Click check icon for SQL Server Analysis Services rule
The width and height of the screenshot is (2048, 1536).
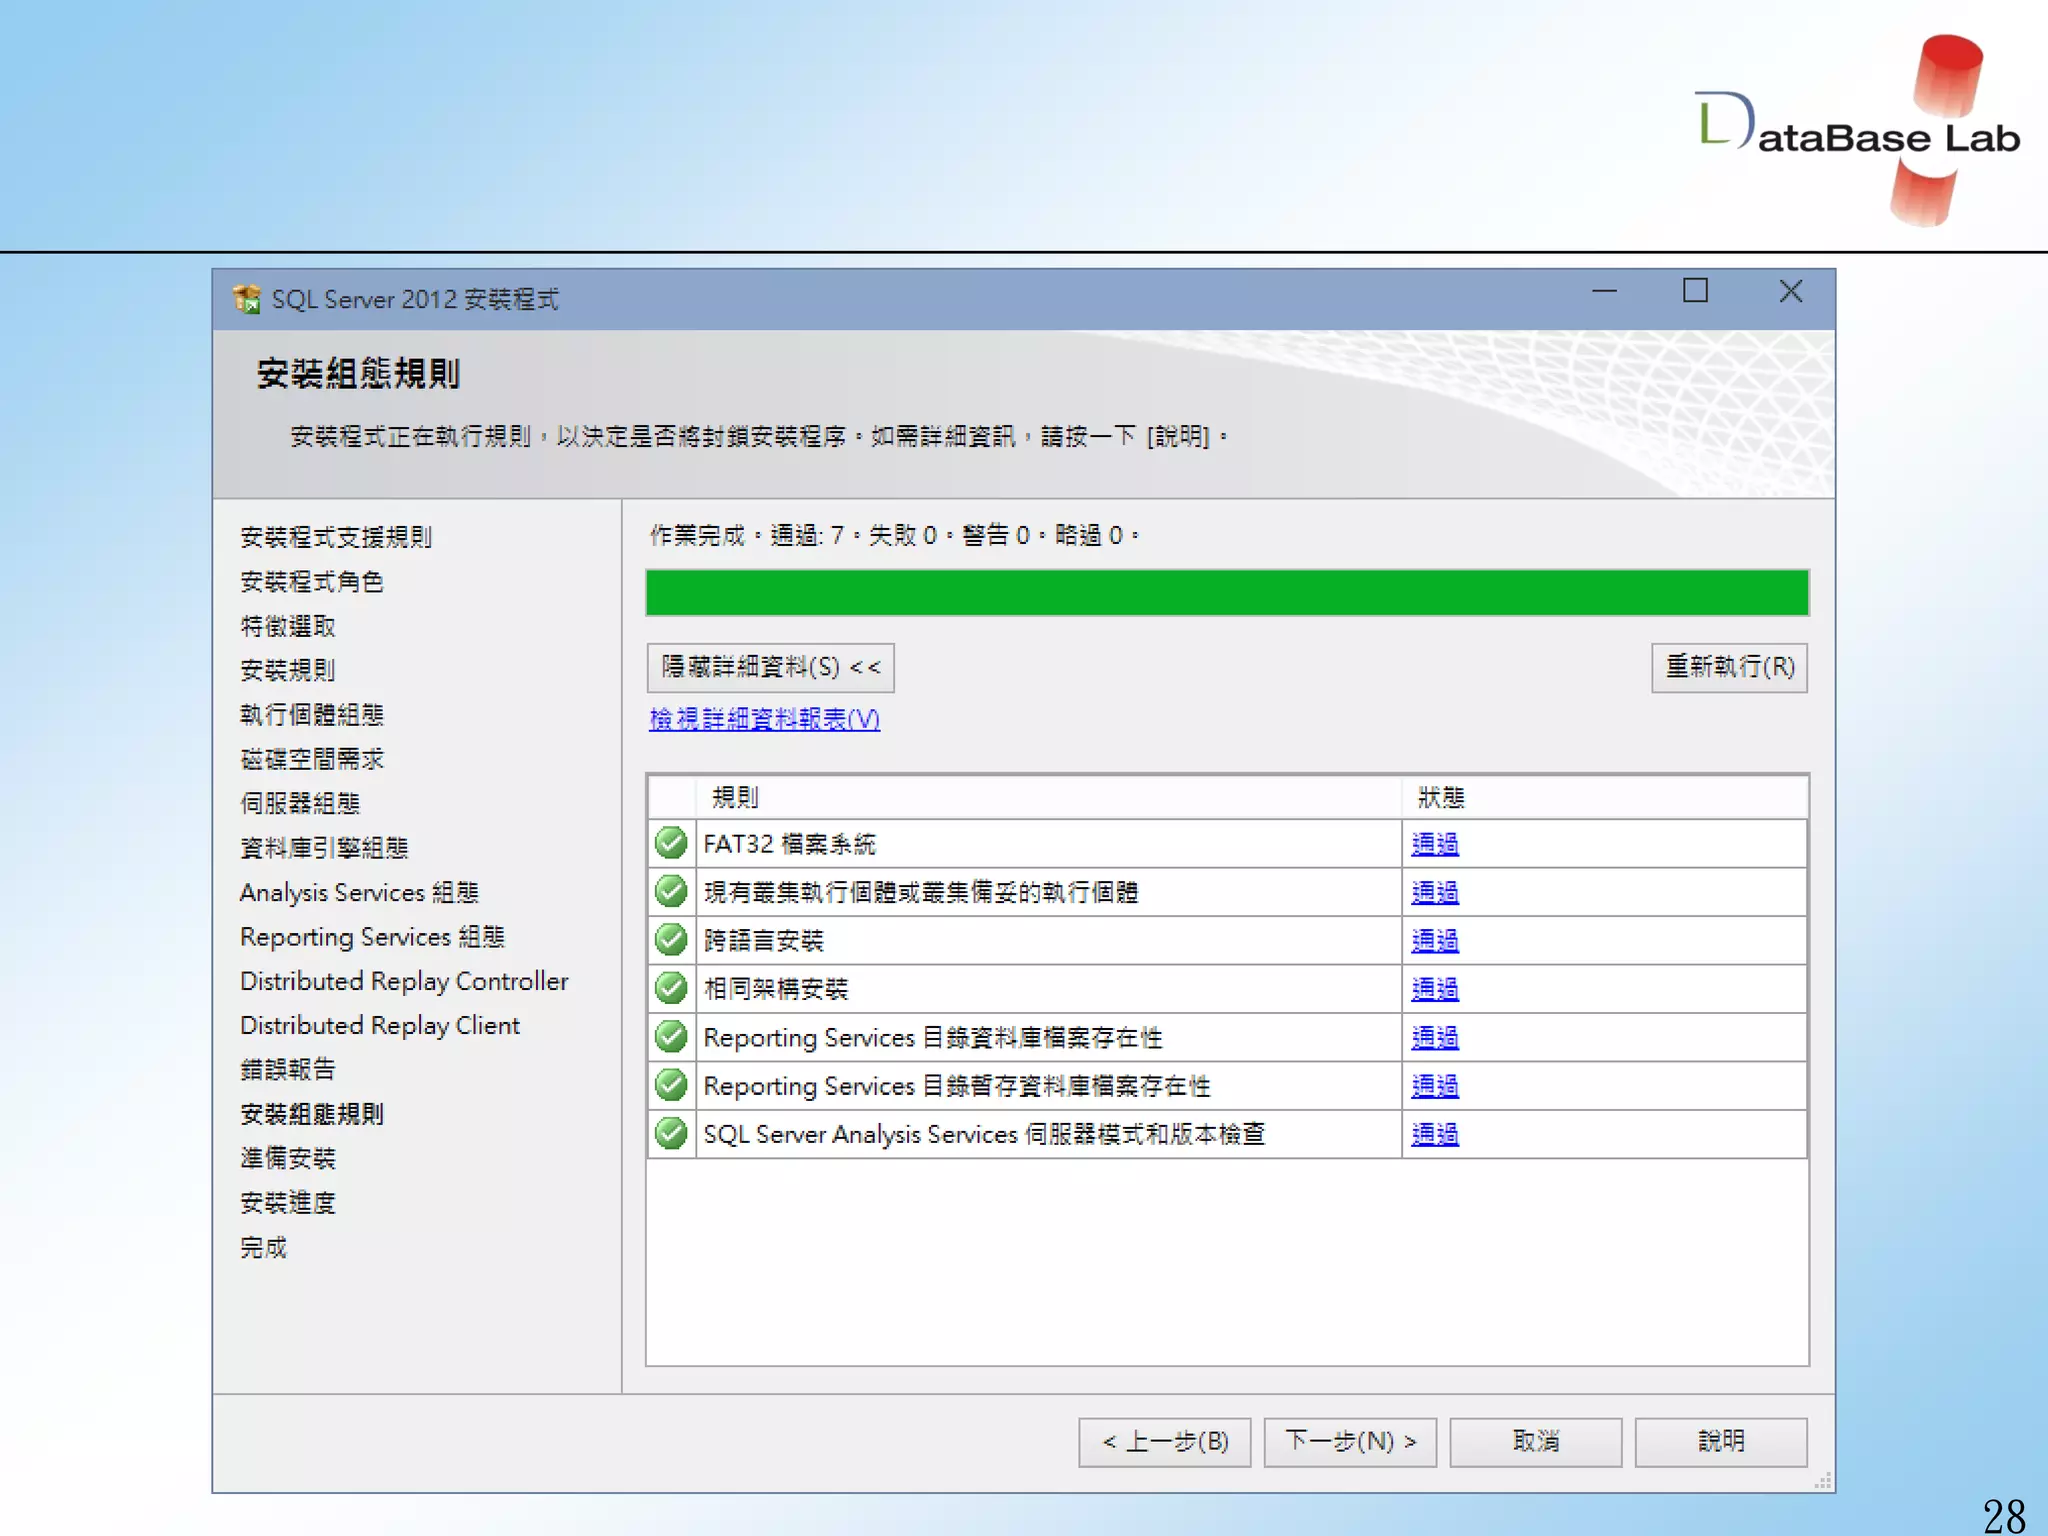(x=671, y=1133)
